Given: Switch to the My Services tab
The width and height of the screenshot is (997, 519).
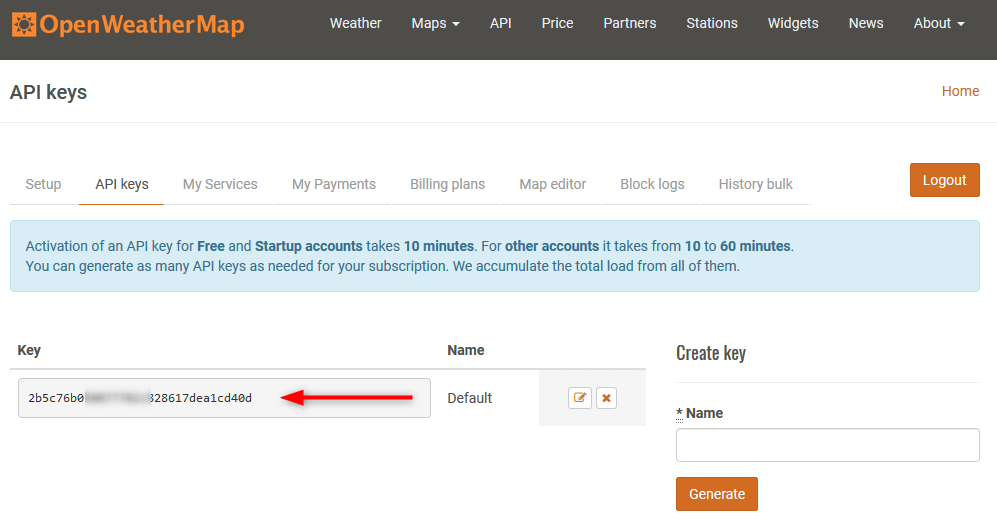Looking at the screenshot, I should pos(220,184).
